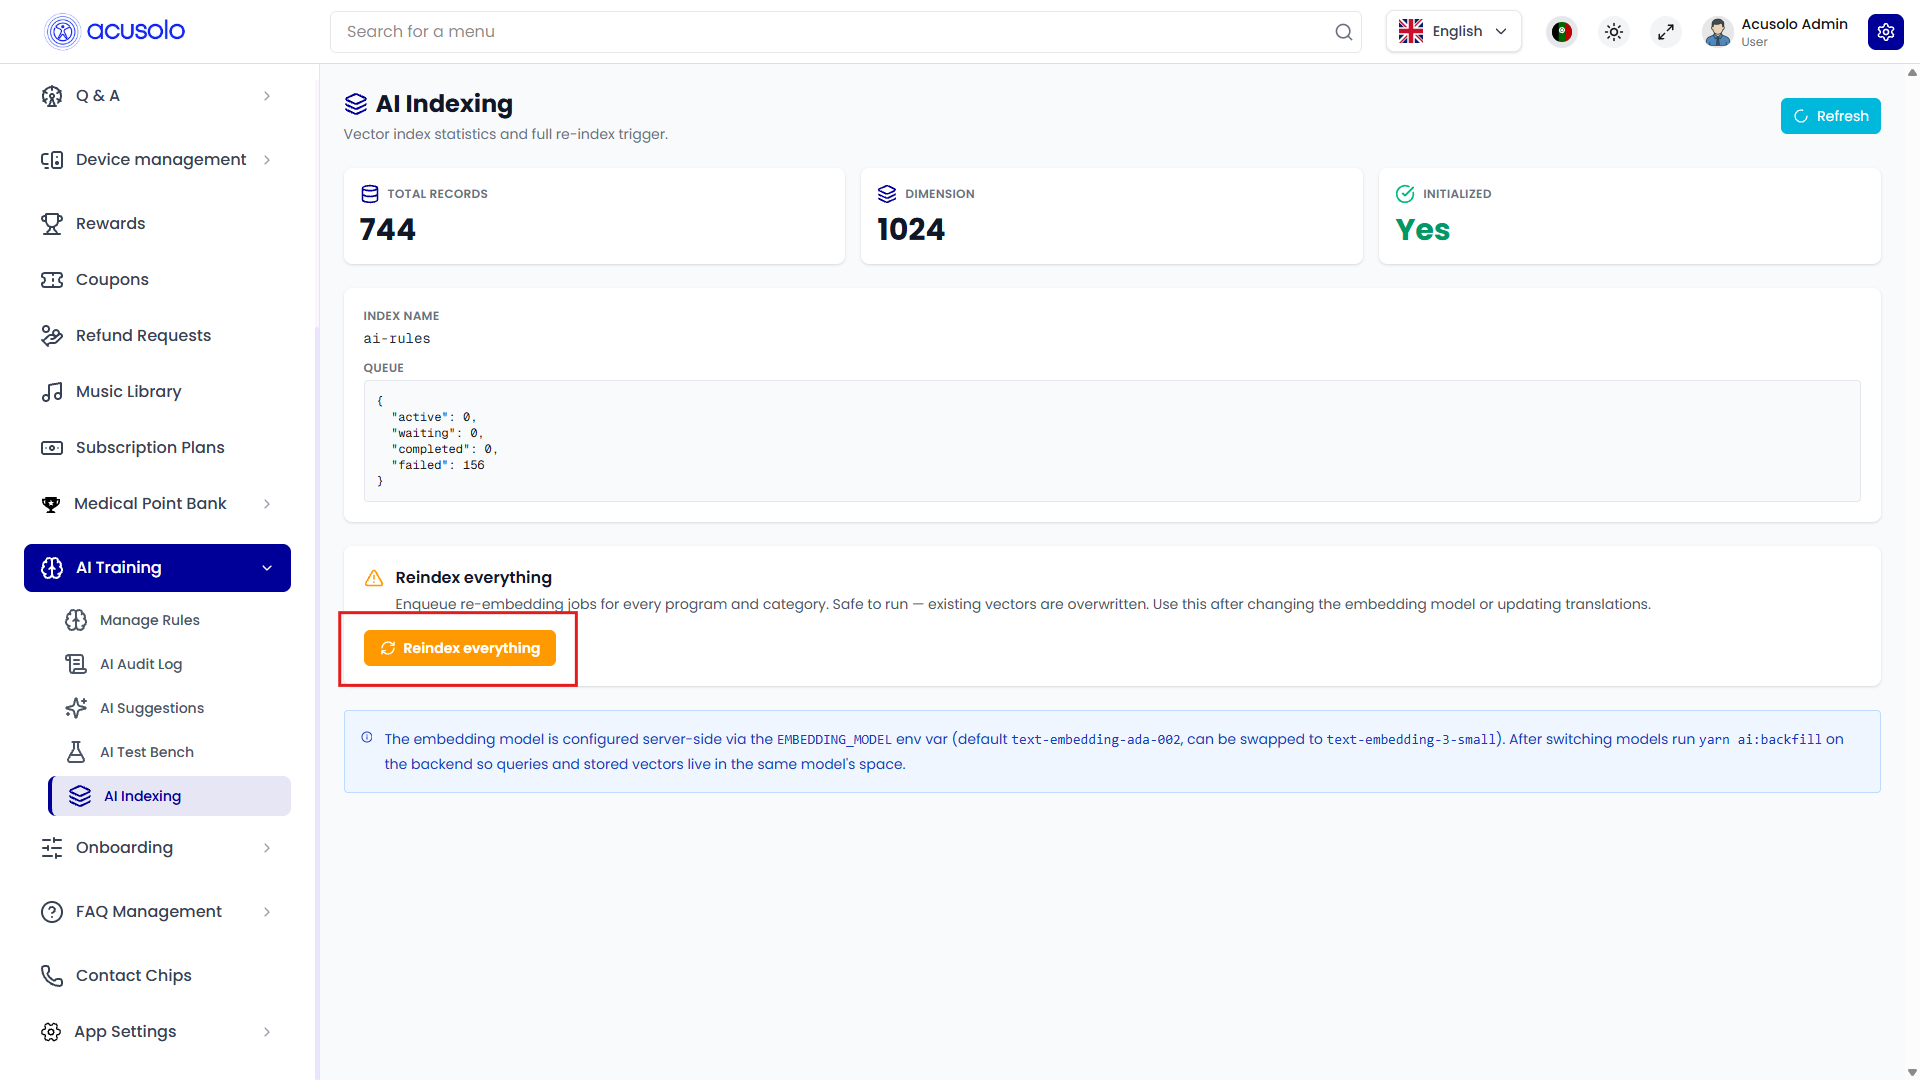Click the Refresh button
The image size is (1920, 1080).
1830,116
